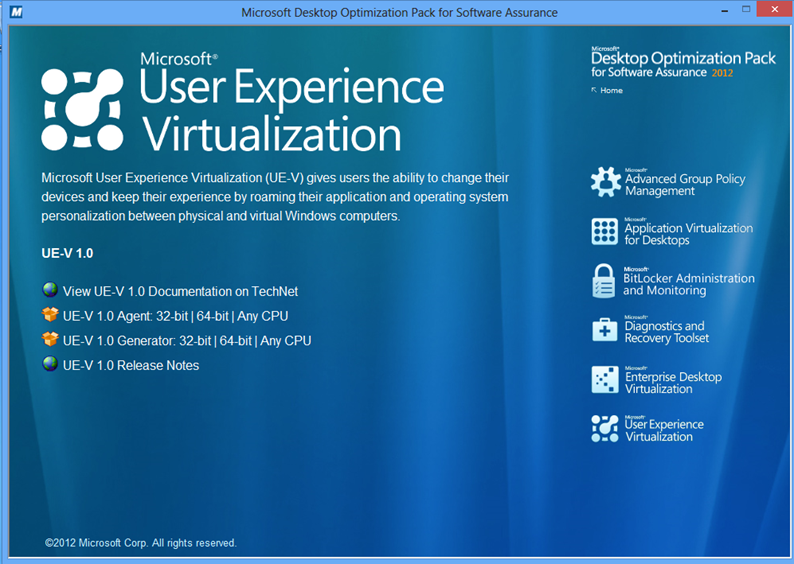The height and width of the screenshot is (564, 794).
Task: Click the package icon next to UE-V Agent
Action: pos(50,315)
